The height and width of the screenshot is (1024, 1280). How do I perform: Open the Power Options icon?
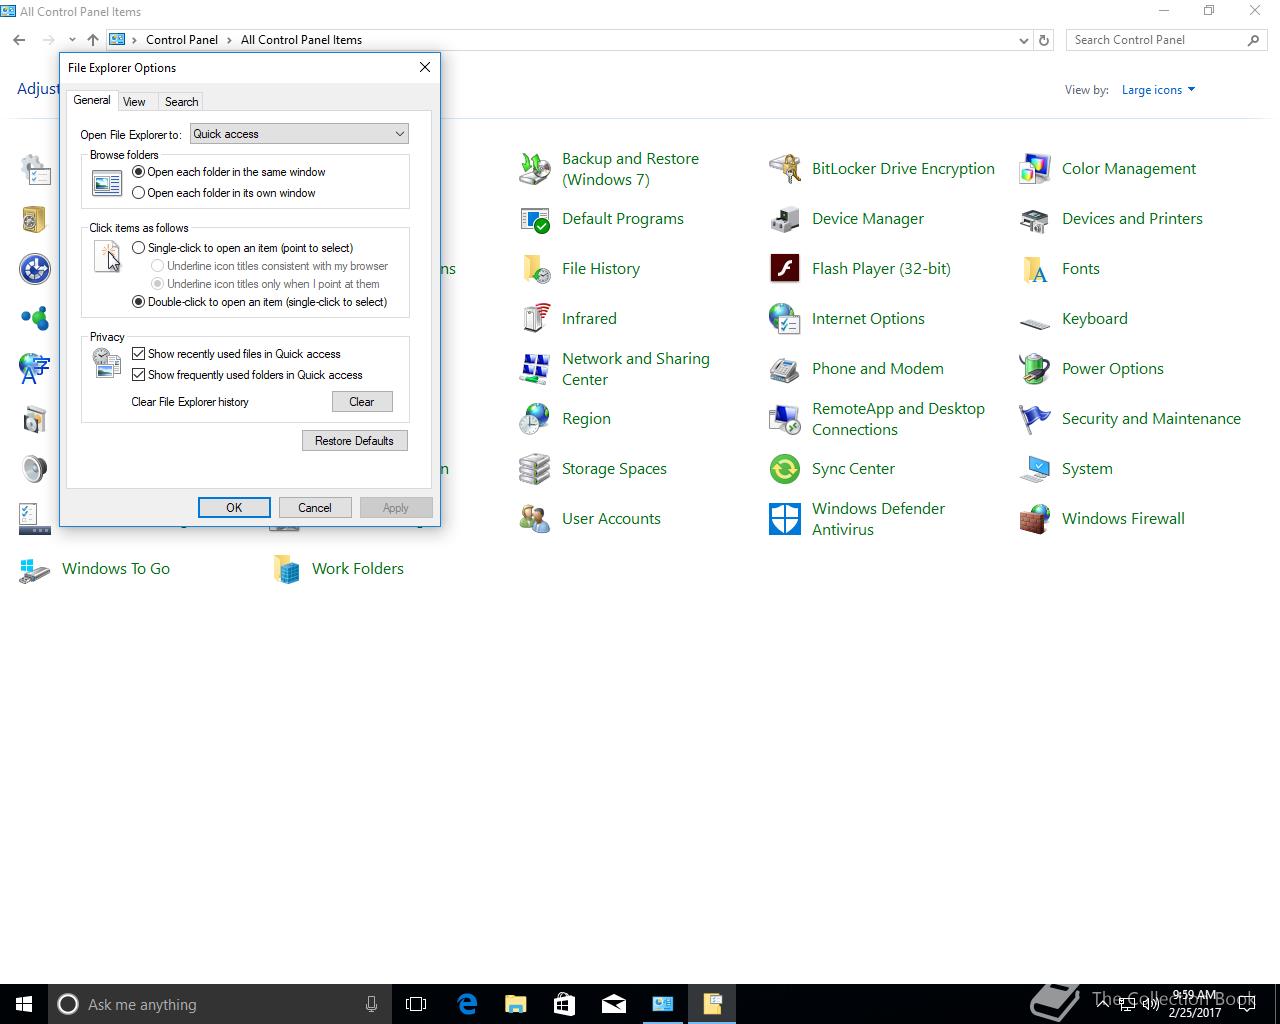pyautogui.click(x=1035, y=369)
